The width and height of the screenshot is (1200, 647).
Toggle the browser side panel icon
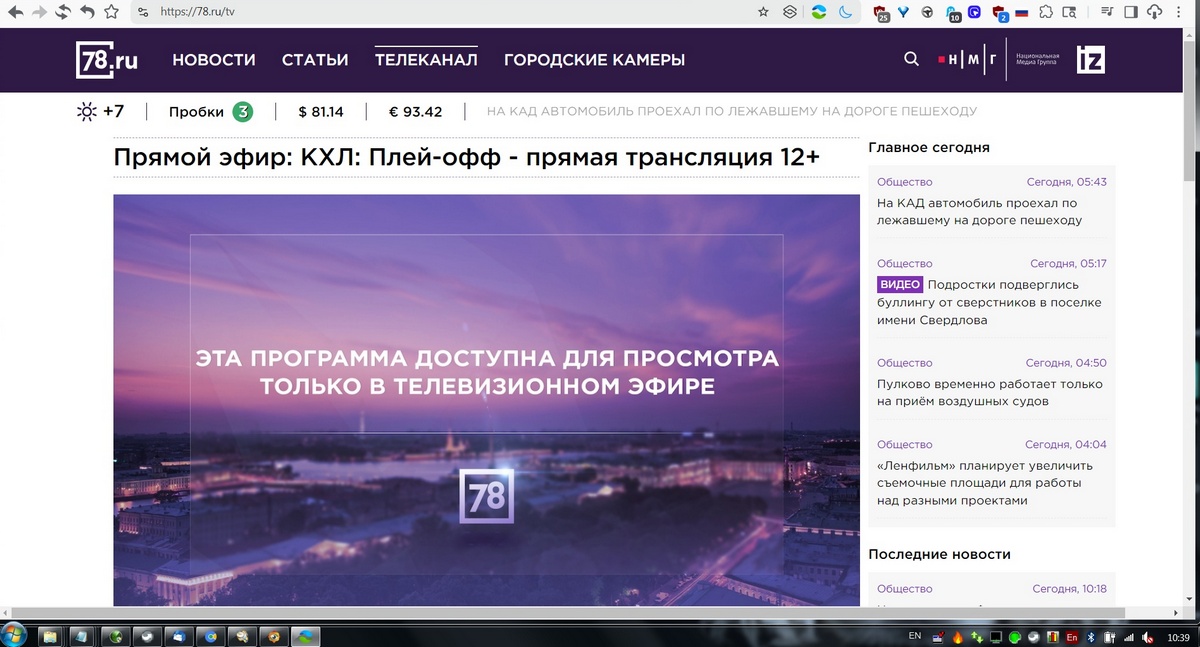point(1131,12)
